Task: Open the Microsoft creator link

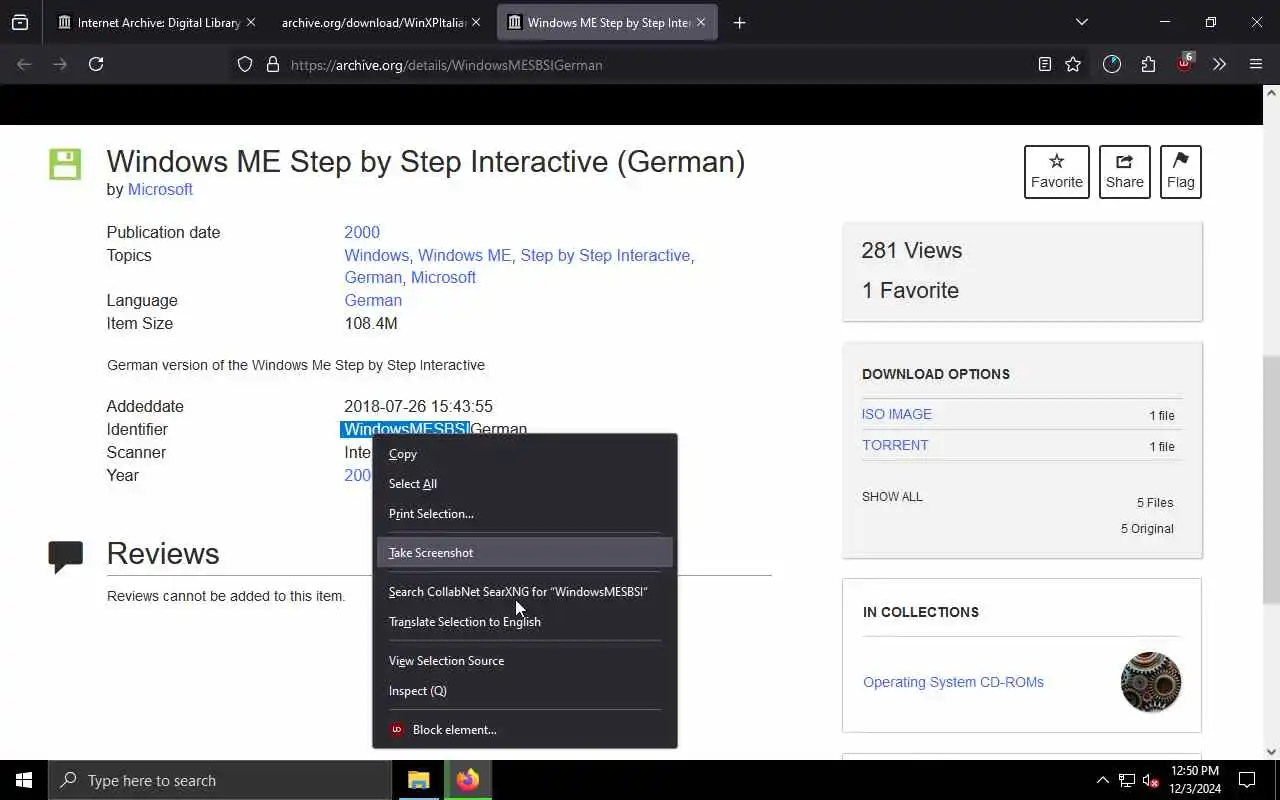Action: pyautogui.click(x=160, y=189)
